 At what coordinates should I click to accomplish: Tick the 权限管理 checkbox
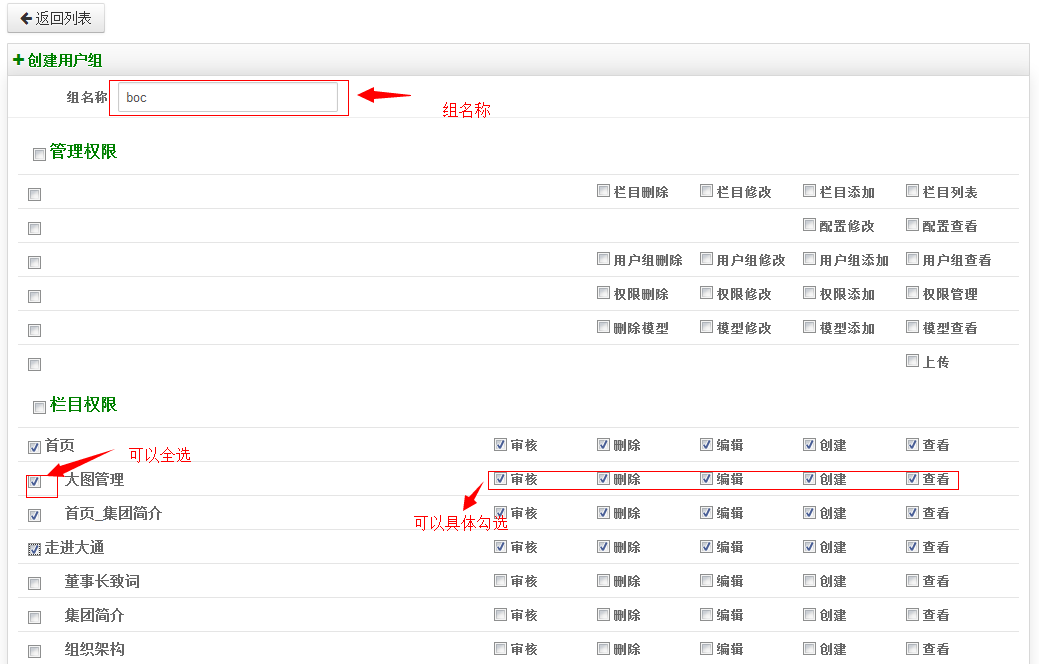(912, 293)
